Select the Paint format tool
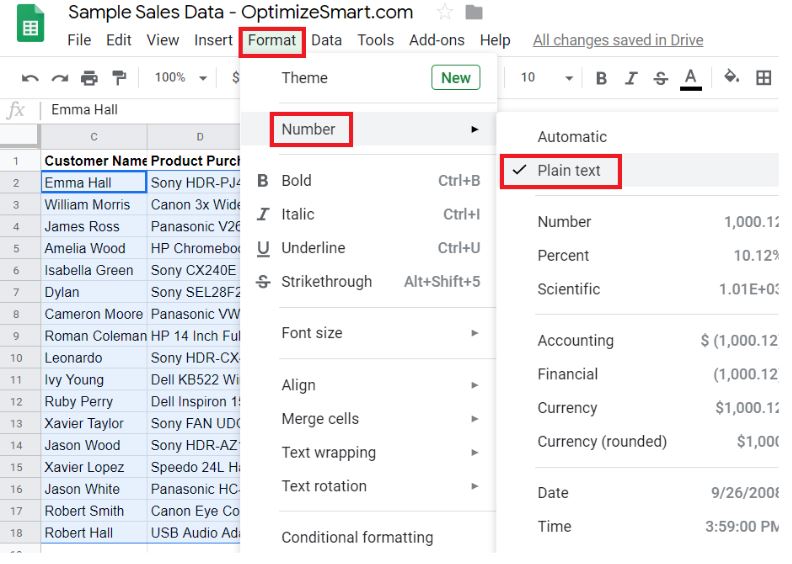The width and height of the screenshot is (792, 564). 119,78
